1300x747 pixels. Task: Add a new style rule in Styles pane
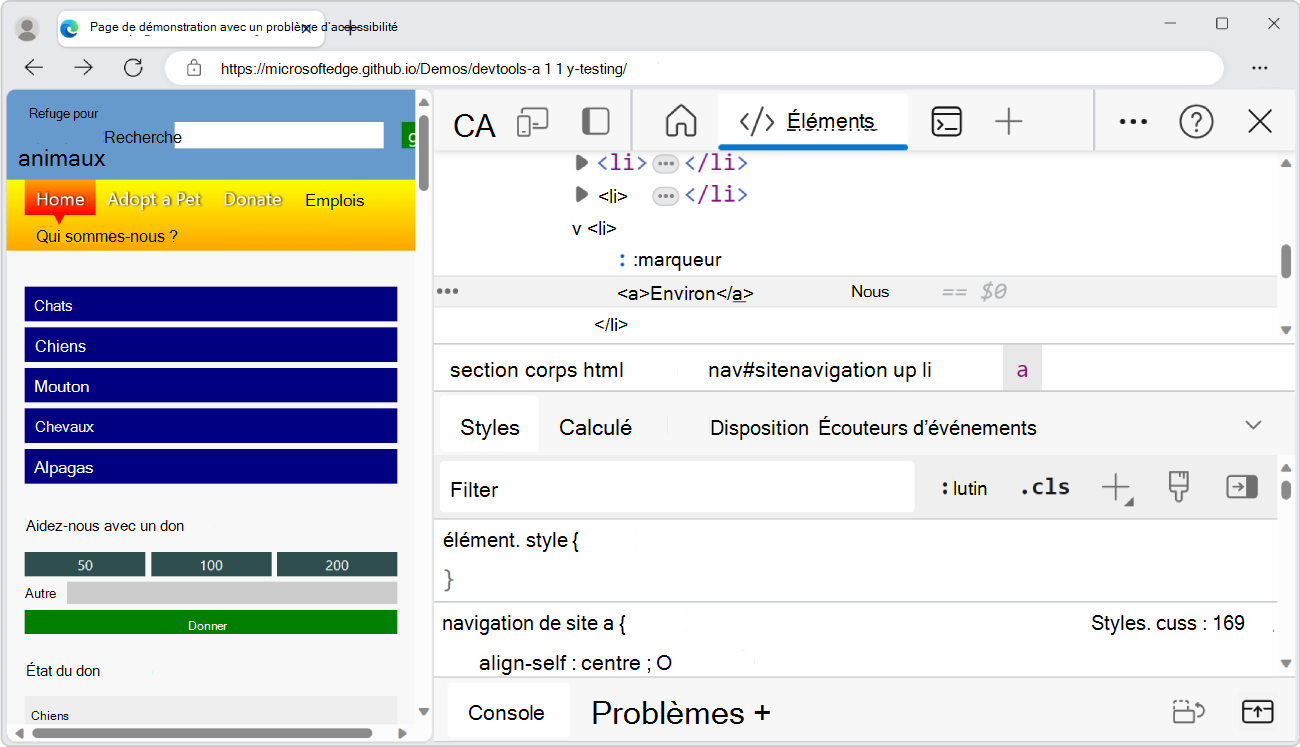[1116, 487]
